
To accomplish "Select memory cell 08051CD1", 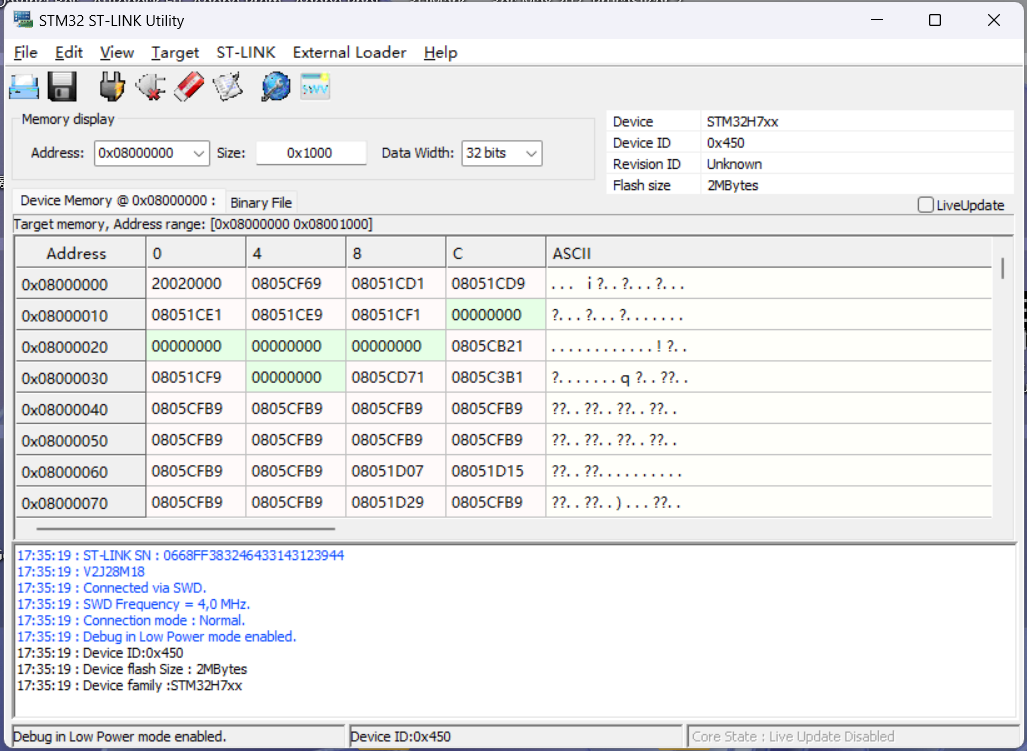I will coord(396,284).
